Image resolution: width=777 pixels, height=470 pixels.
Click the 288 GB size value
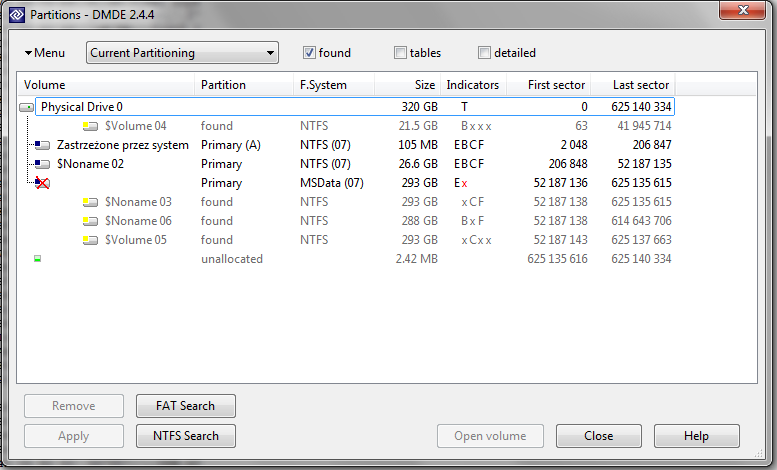pyautogui.click(x=419, y=221)
